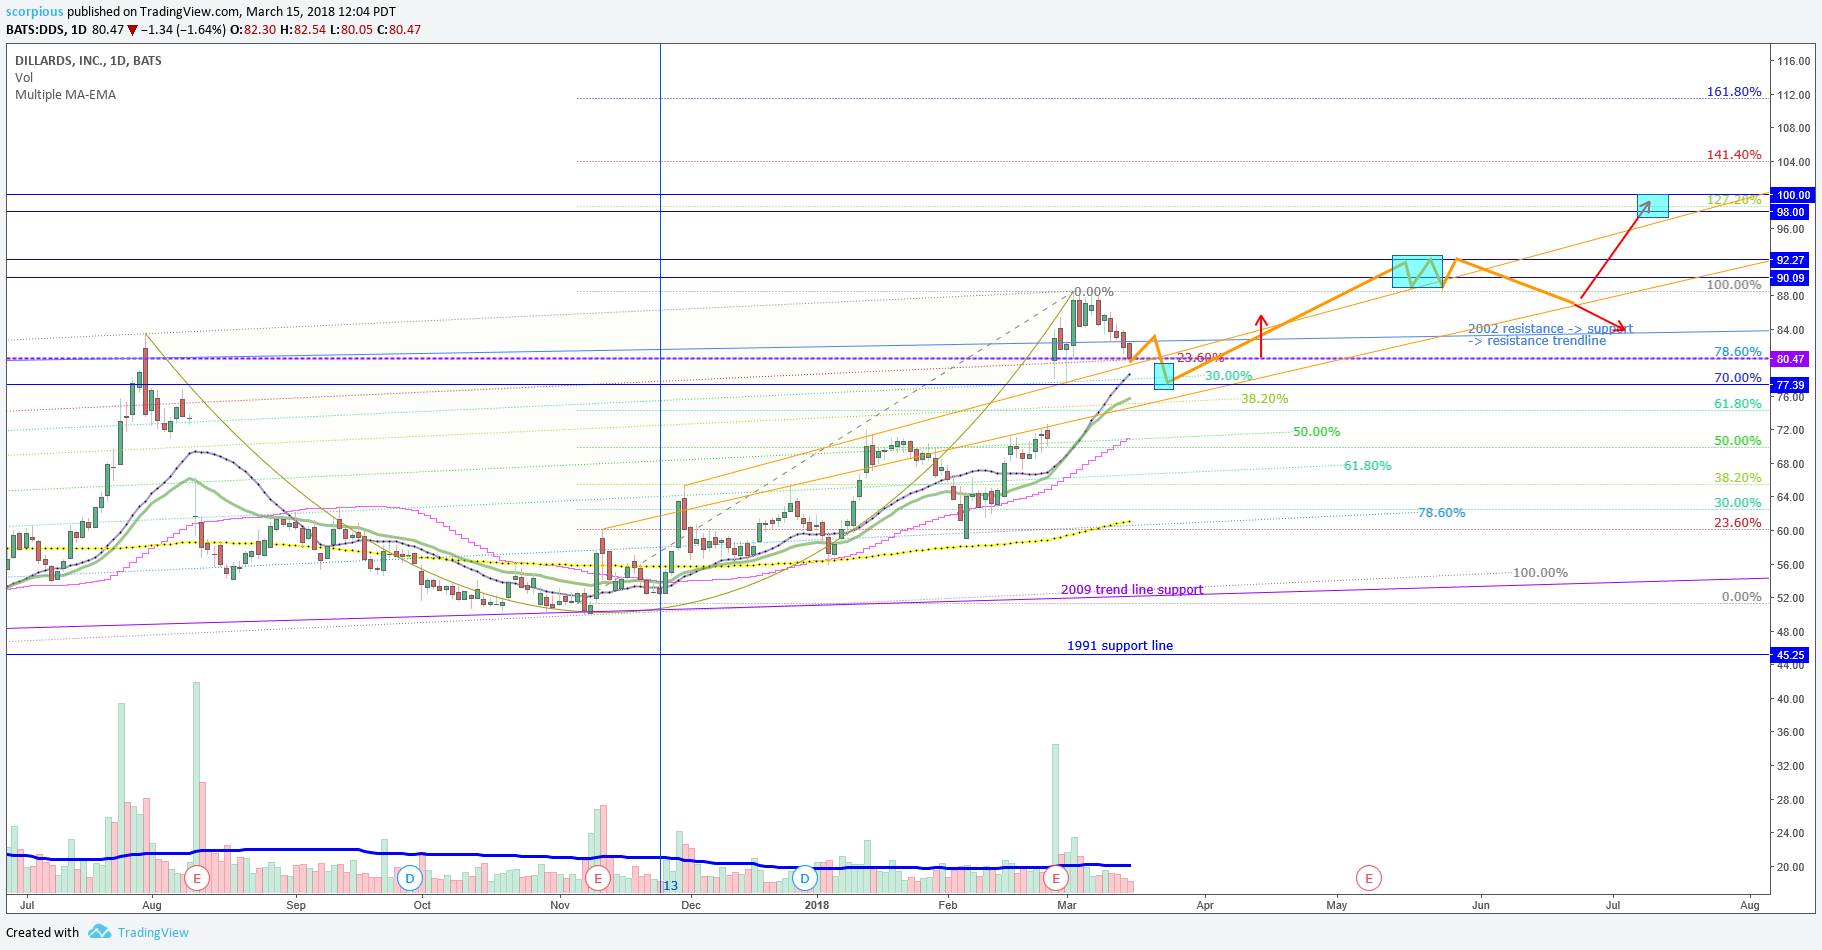
Task: Select the cyan target box near 100.00
Action: coord(1653,205)
